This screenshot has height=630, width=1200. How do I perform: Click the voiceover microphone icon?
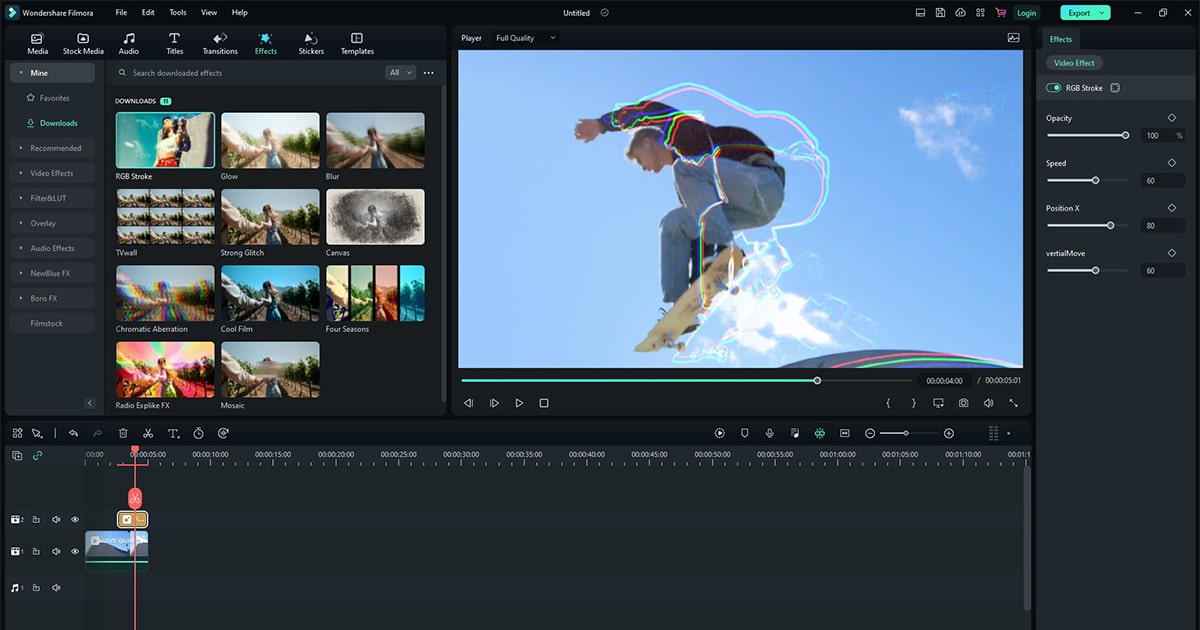tap(769, 433)
